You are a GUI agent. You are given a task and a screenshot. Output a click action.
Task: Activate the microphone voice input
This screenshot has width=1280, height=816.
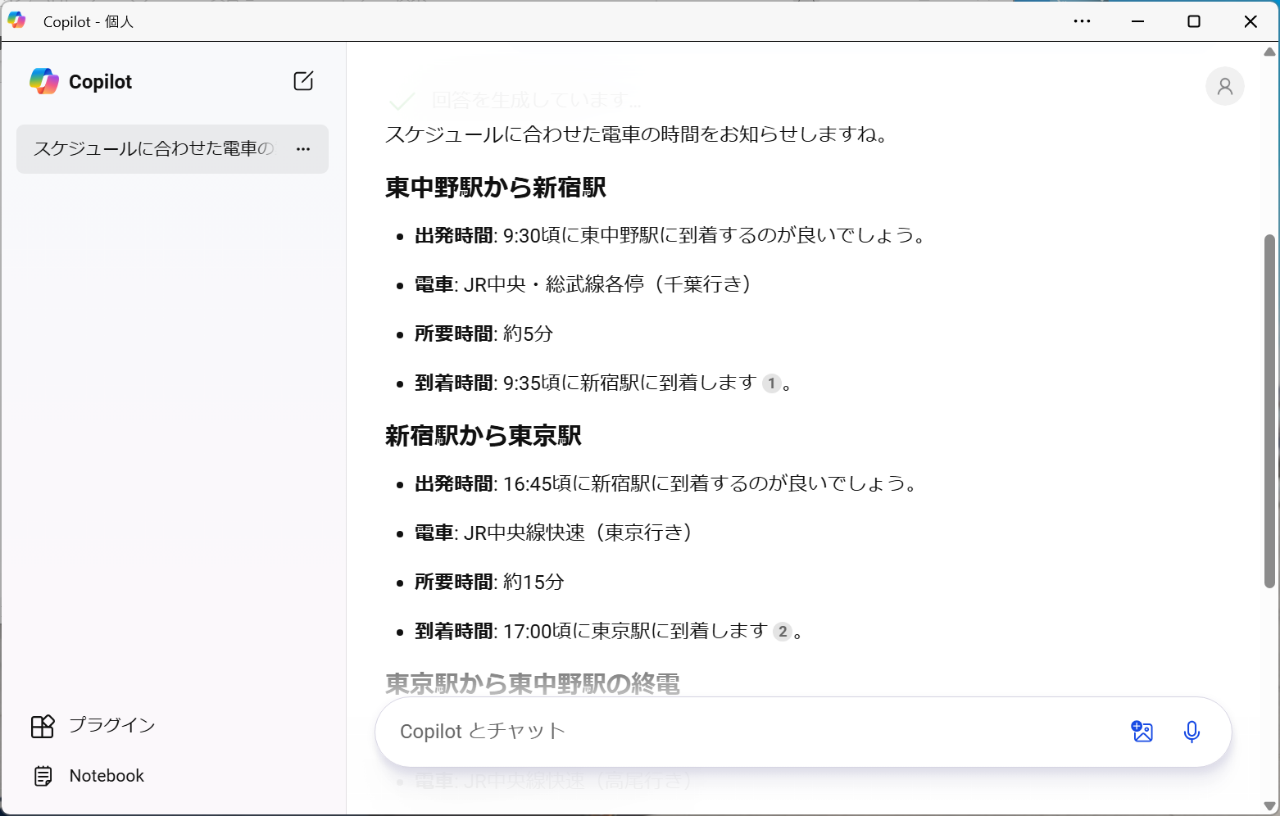(x=1191, y=731)
